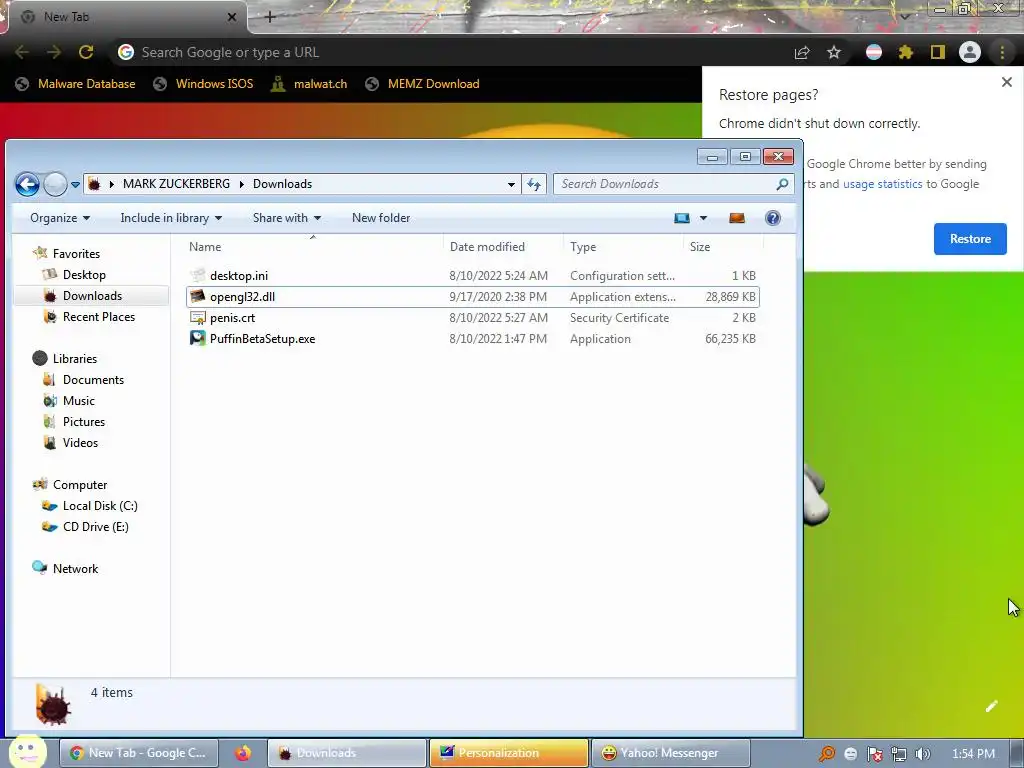Click the opengl32.dll file icon

tap(197, 296)
